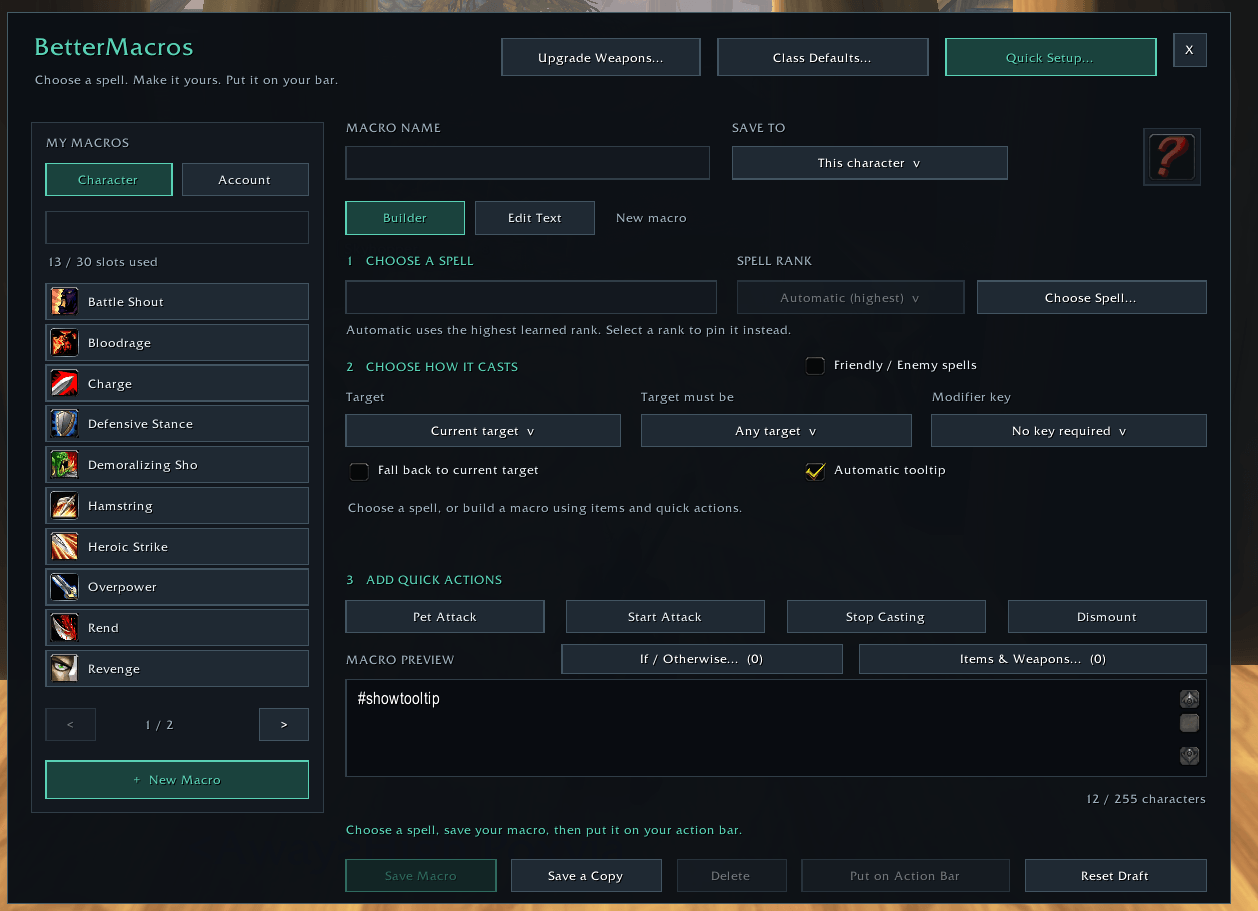Viewport: 1258px width, 911px height.
Task: Go to next macro list page
Action: 284,725
